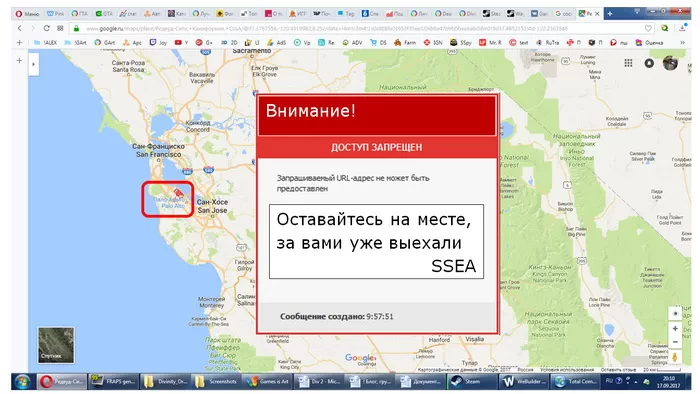This screenshot has width=700, height=394.
Task: Switch to Спутник satellite view thumbnail
Action: pyautogui.click(x=56, y=345)
